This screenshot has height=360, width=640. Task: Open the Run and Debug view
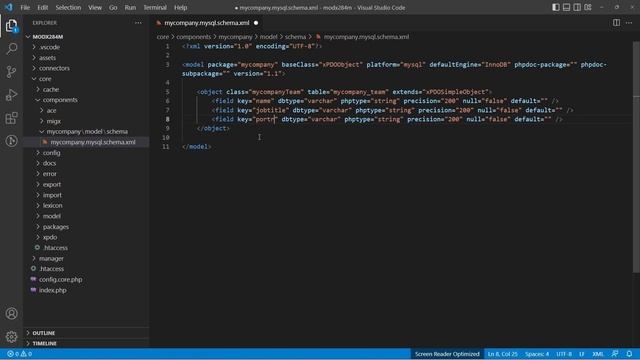[11, 95]
